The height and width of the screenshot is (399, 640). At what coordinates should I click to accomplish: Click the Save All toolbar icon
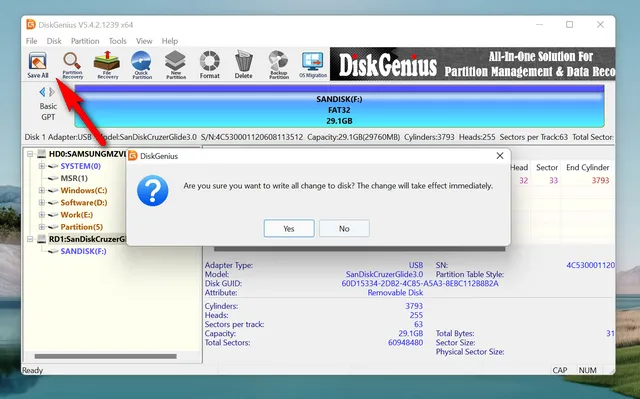[38, 65]
